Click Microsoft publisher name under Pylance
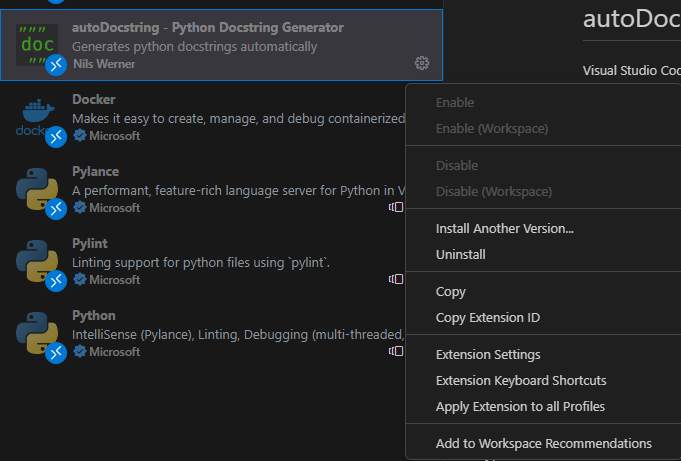681x461 pixels. [115, 208]
